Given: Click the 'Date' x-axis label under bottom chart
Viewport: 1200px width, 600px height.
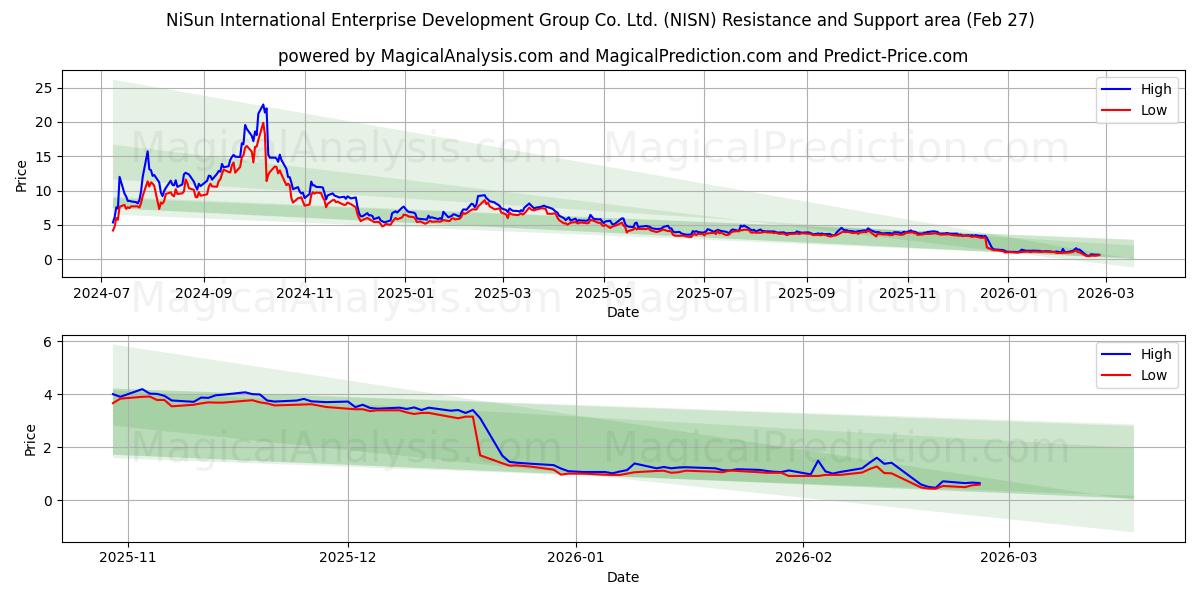Looking at the screenshot, I should 622,577.
